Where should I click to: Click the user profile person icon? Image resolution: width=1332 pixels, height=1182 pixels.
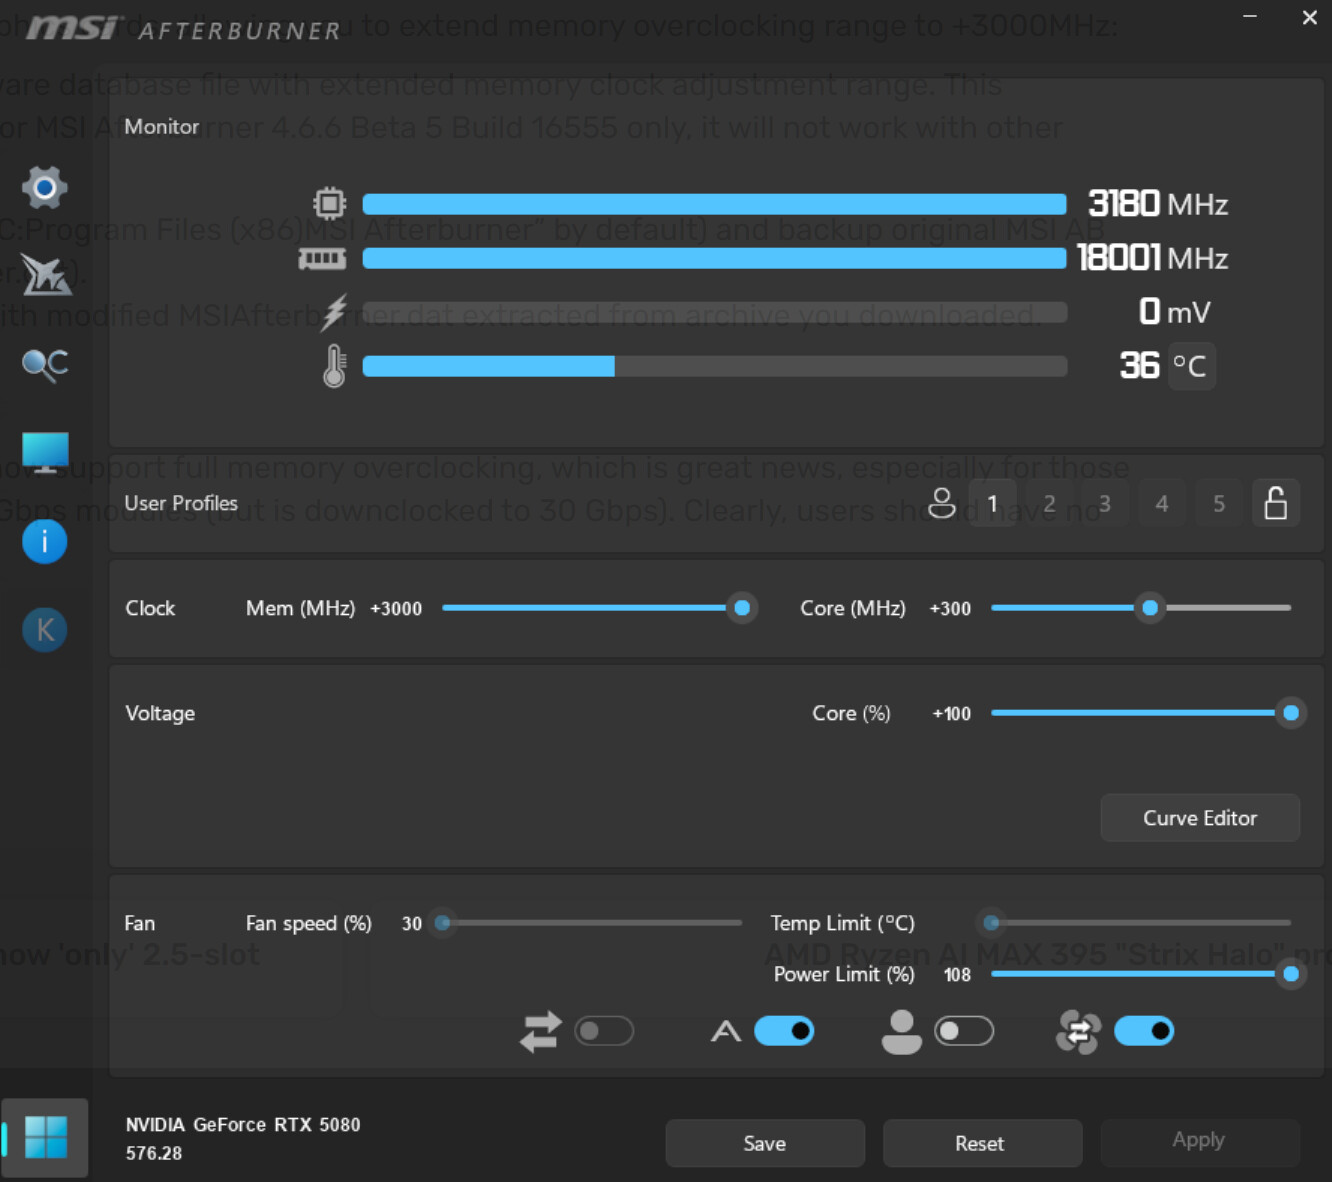941,503
